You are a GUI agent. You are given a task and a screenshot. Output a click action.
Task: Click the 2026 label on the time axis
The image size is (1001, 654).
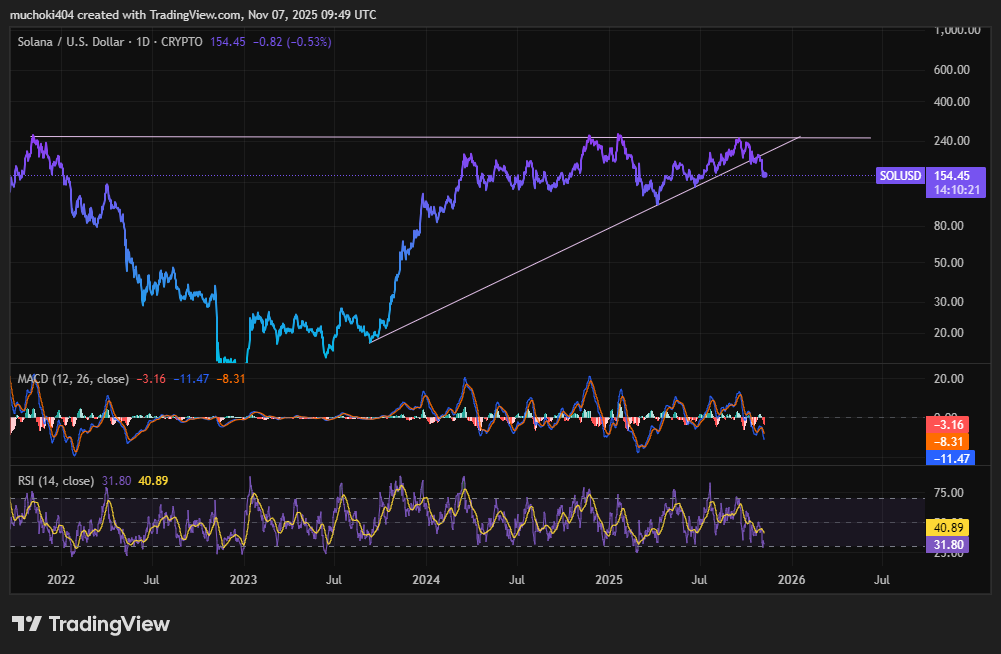pyautogui.click(x=791, y=579)
